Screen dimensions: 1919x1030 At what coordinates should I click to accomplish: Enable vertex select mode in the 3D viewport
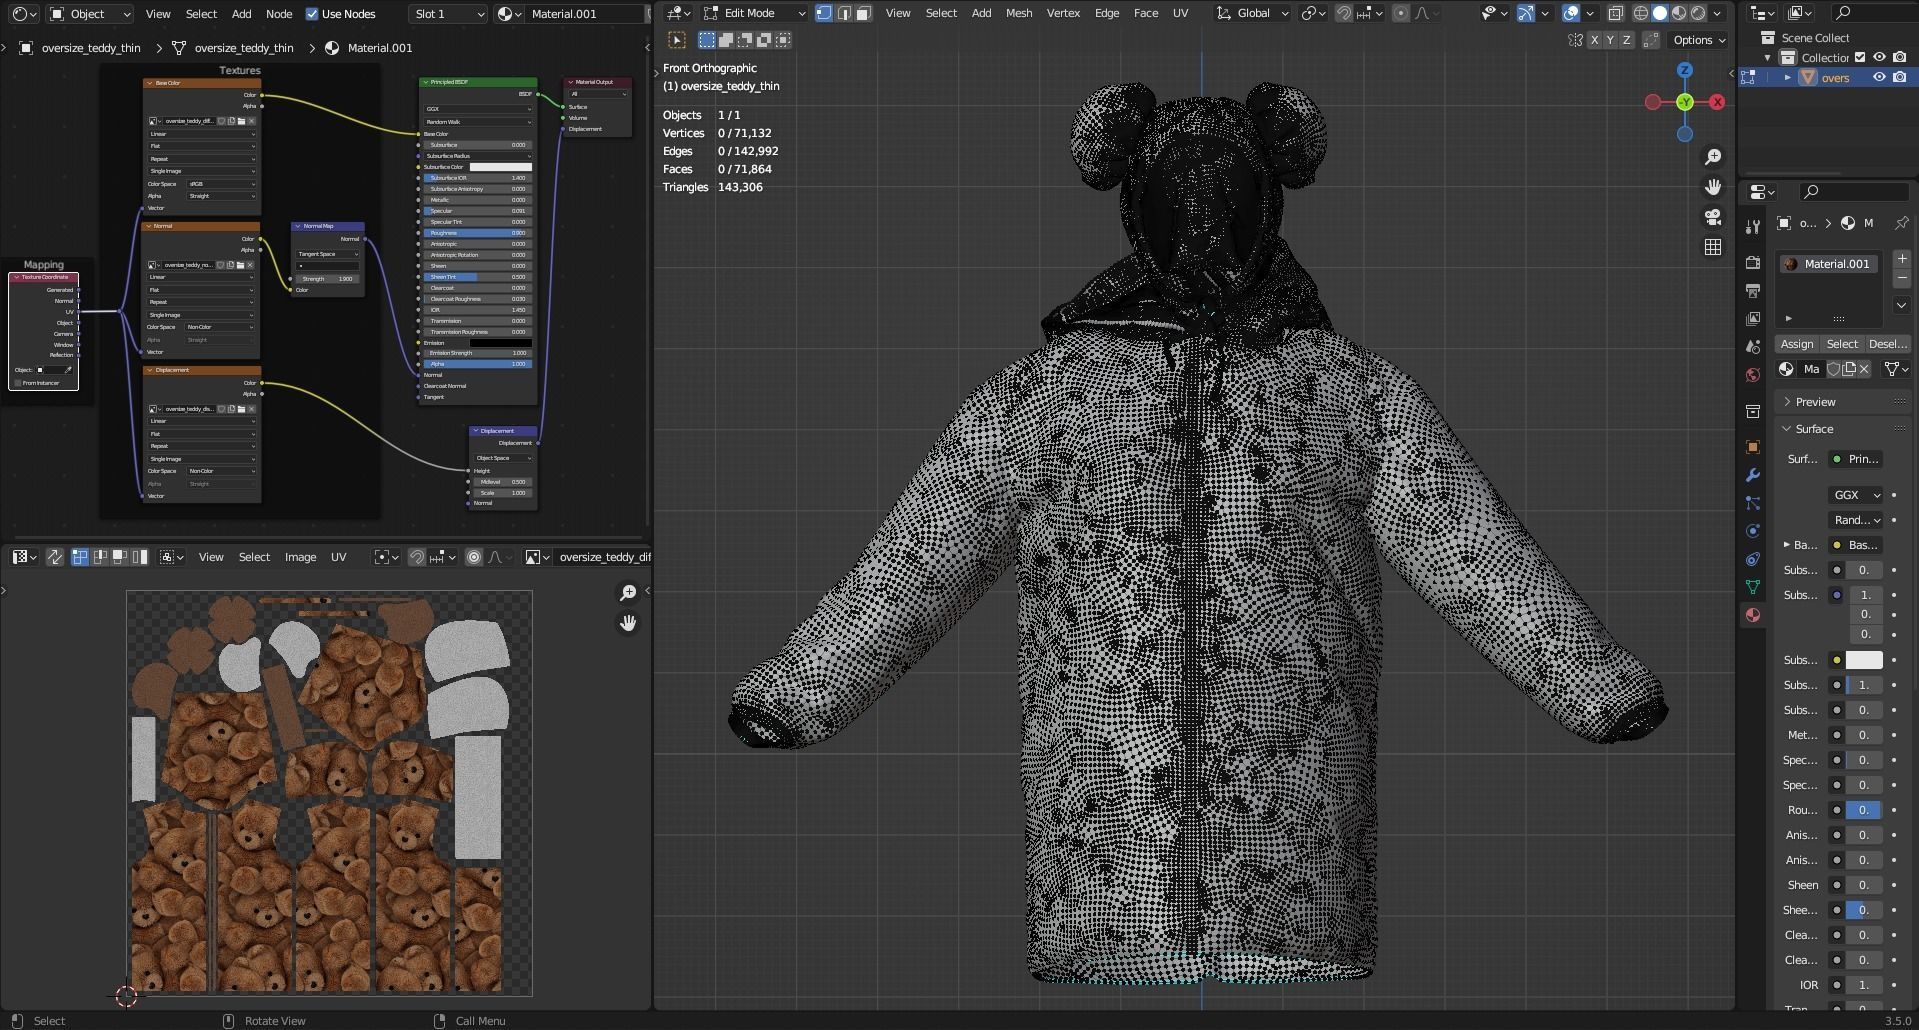click(824, 13)
